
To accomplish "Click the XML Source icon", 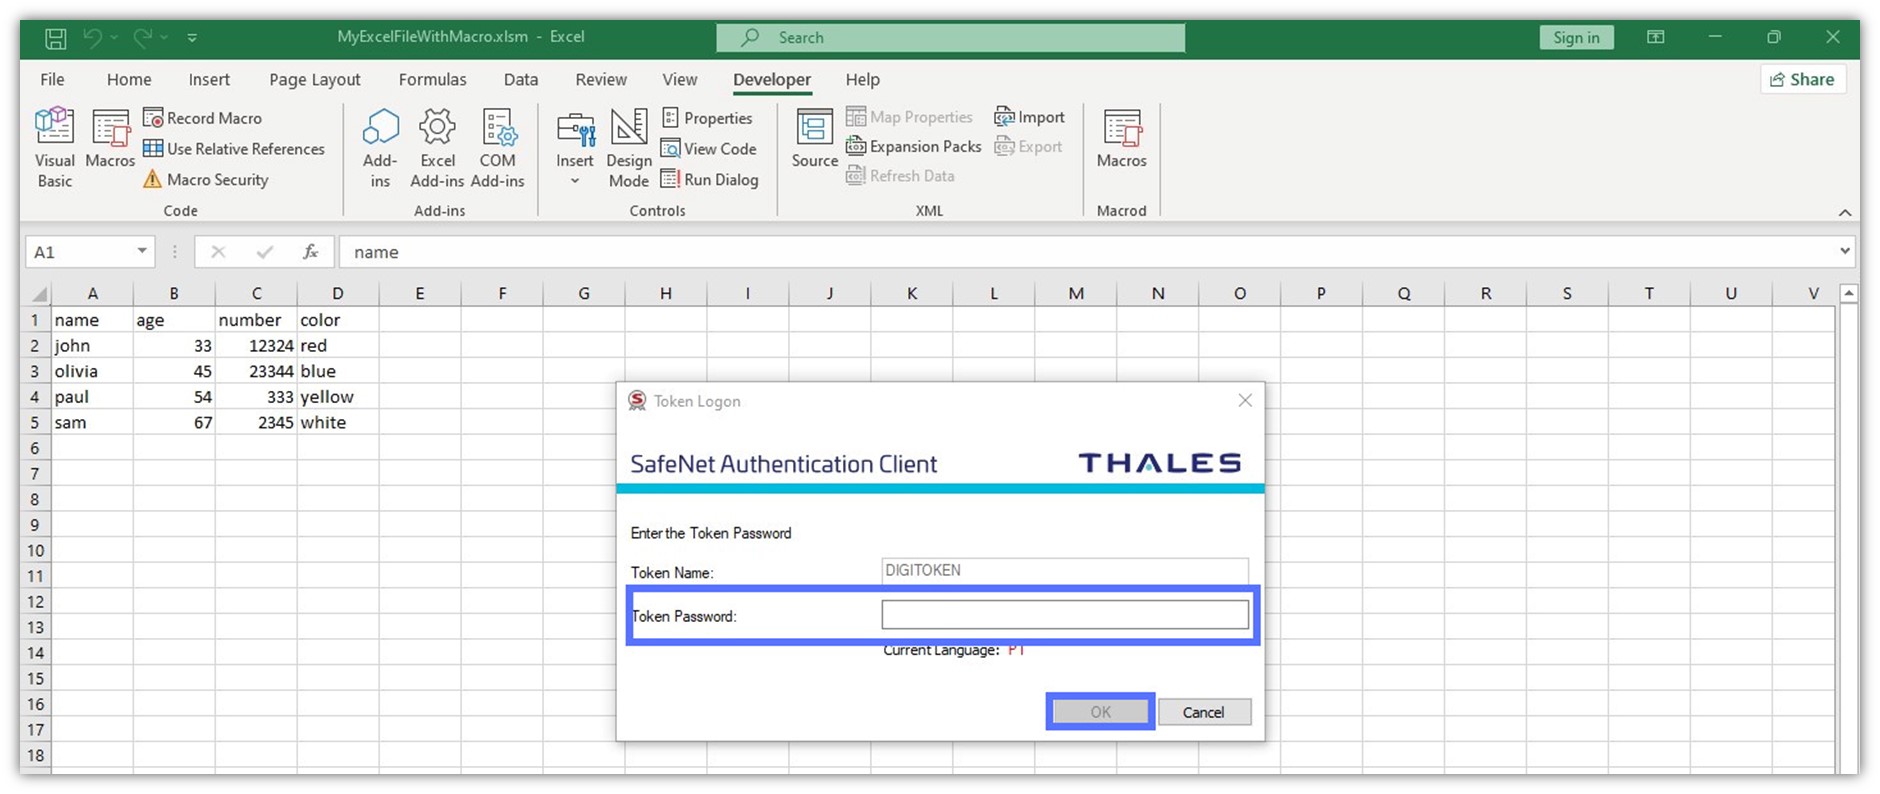I will pyautogui.click(x=814, y=139).
